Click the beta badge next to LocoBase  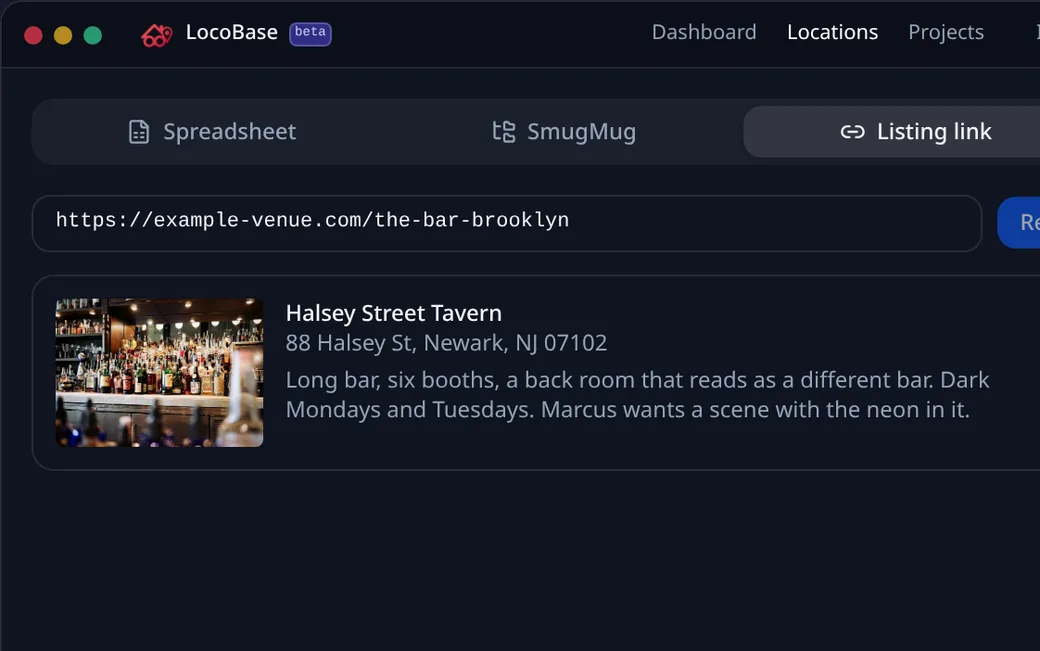pos(310,33)
